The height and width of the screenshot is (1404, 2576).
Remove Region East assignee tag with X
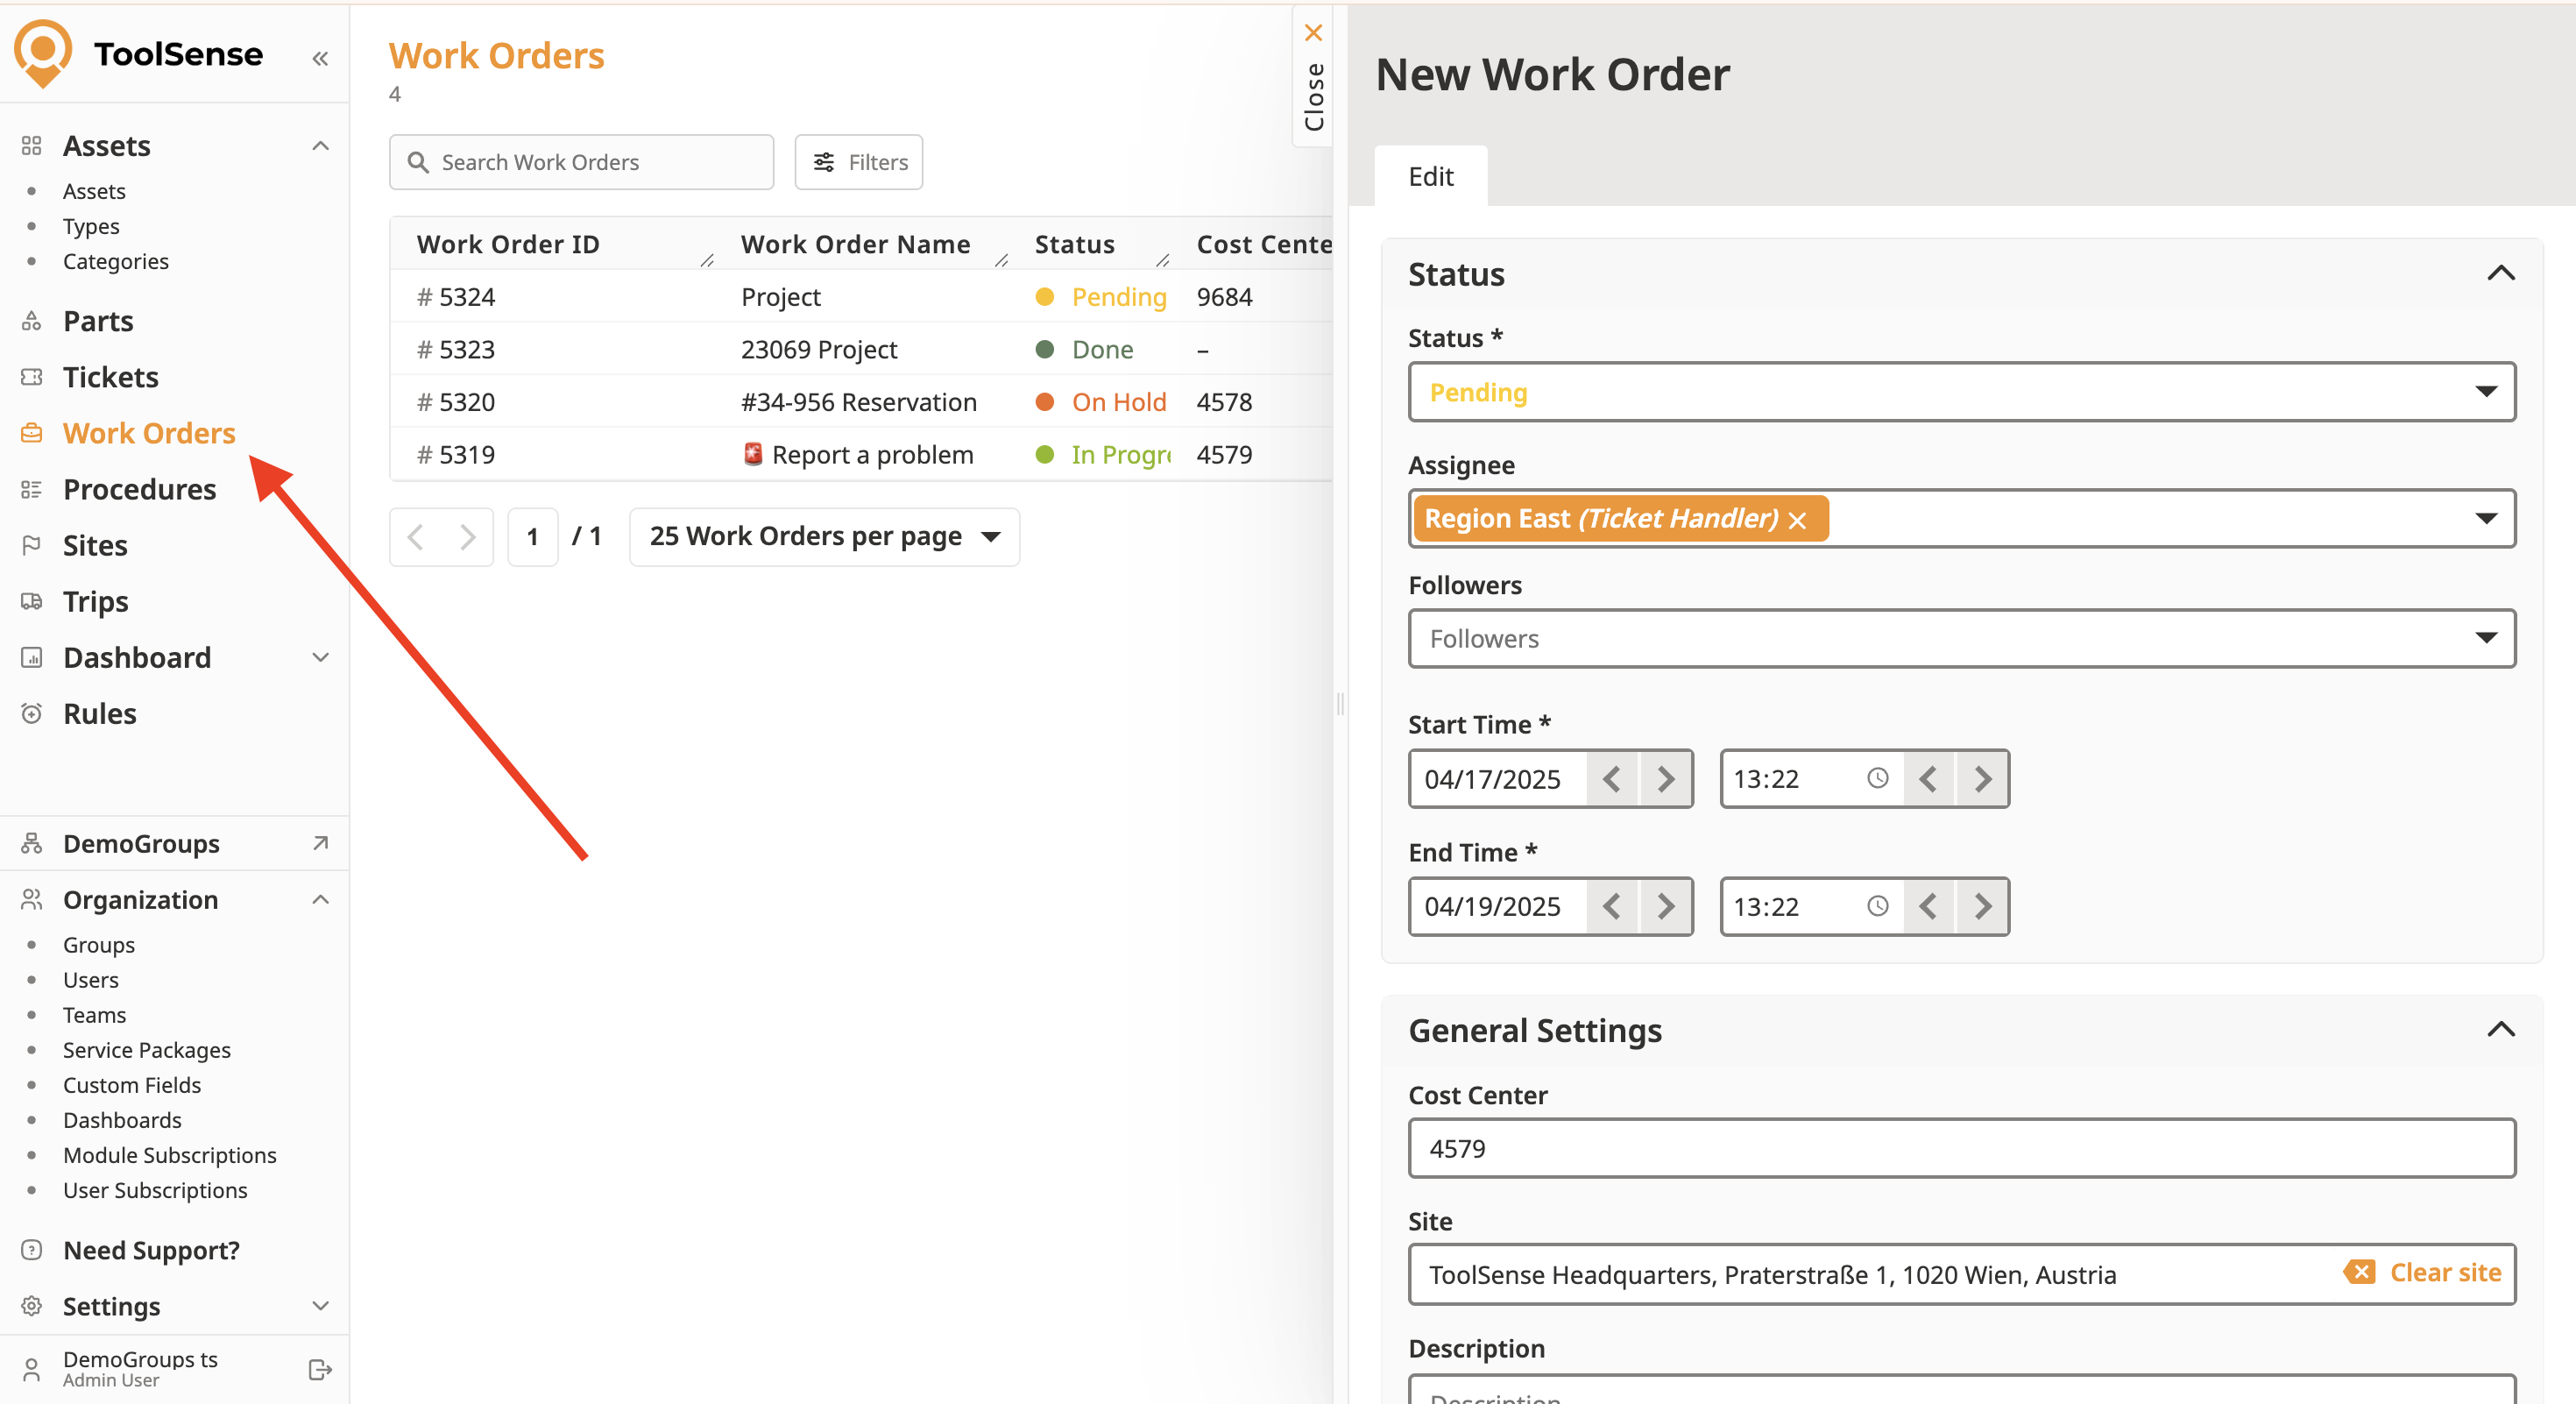click(1797, 520)
